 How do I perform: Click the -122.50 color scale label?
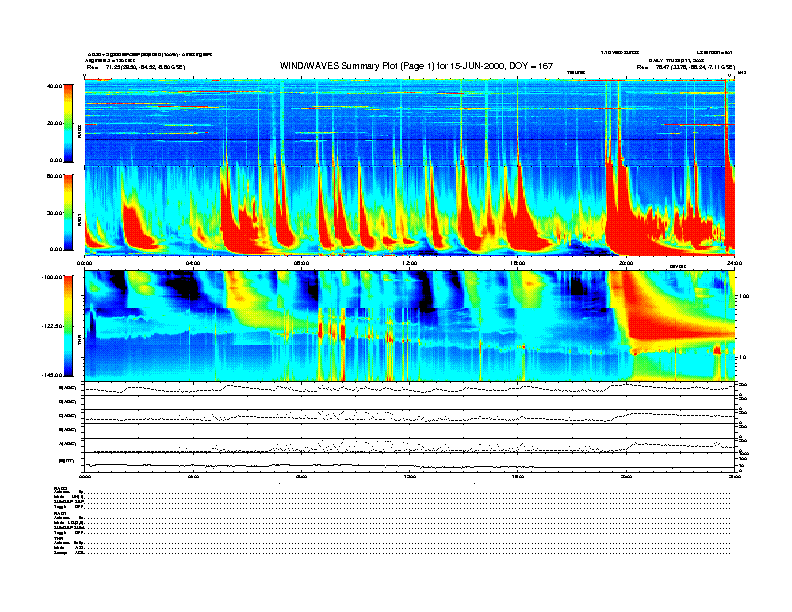tap(52, 326)
